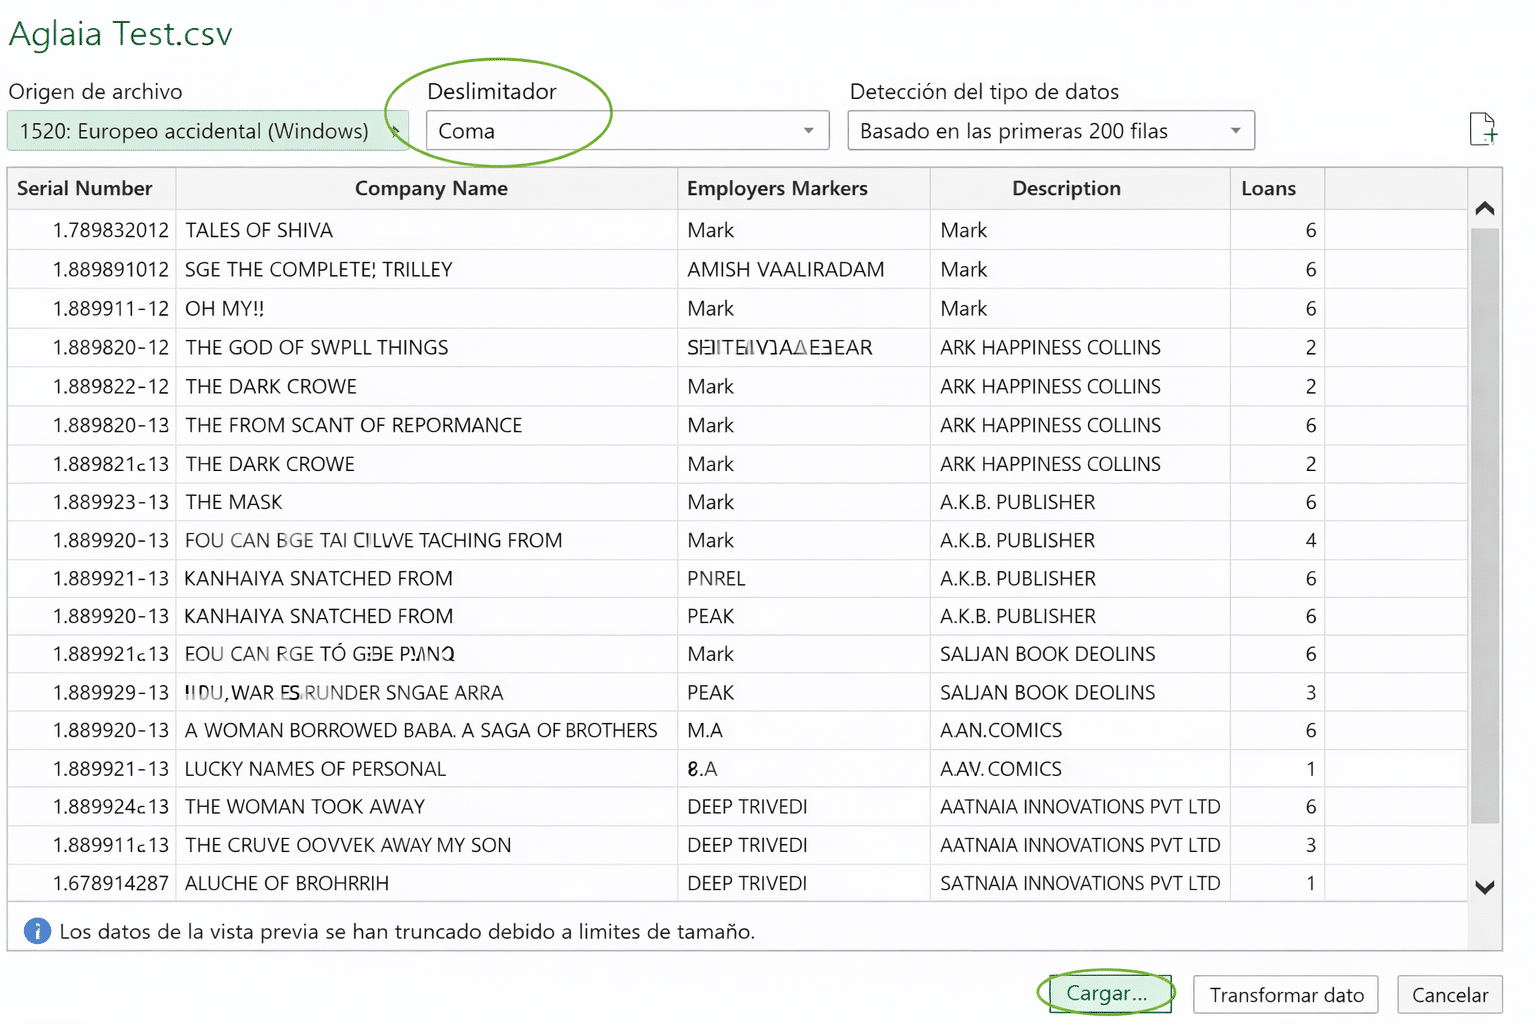Click the blue information icon
The width and height of the screenshot is (1536, 1024).
click(37, 931)
